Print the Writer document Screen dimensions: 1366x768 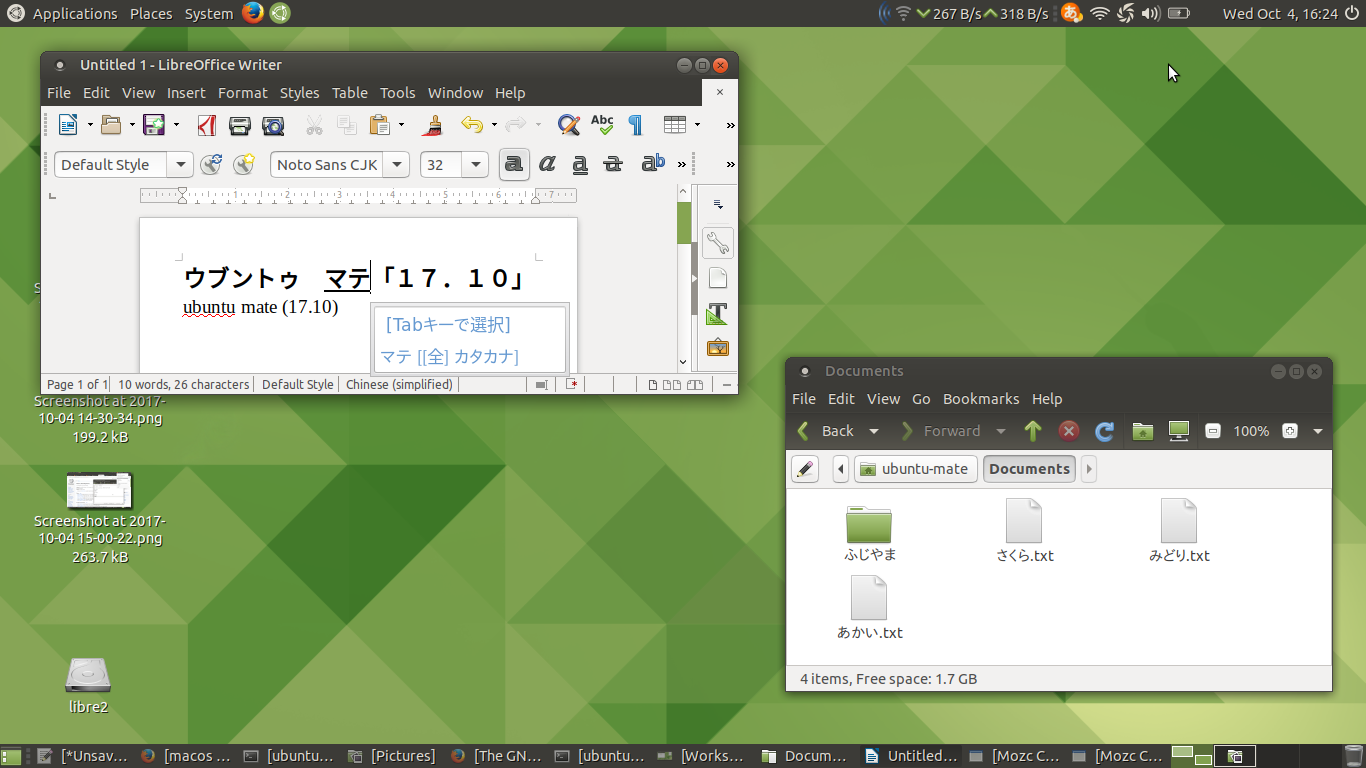point(240,125)
